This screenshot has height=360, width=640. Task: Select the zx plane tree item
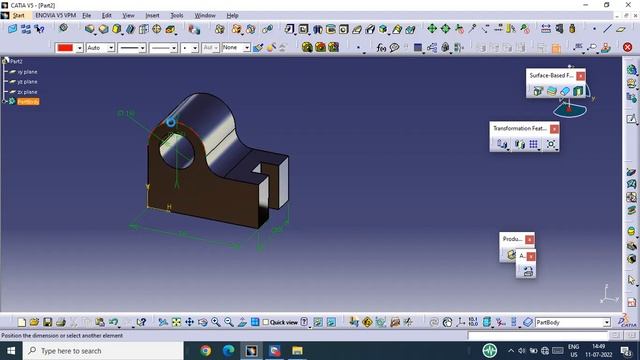(x=27, y=92)
